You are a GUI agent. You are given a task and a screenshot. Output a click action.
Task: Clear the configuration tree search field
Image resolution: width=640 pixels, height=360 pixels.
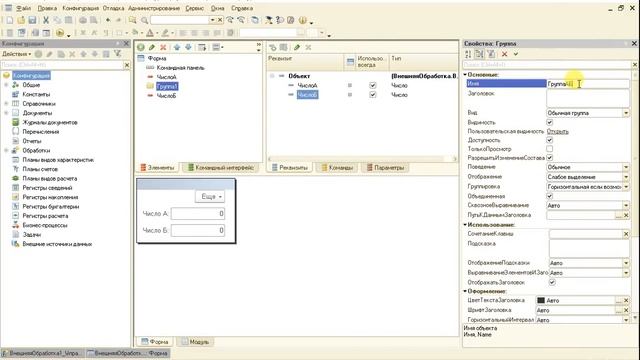click(127, 65)
